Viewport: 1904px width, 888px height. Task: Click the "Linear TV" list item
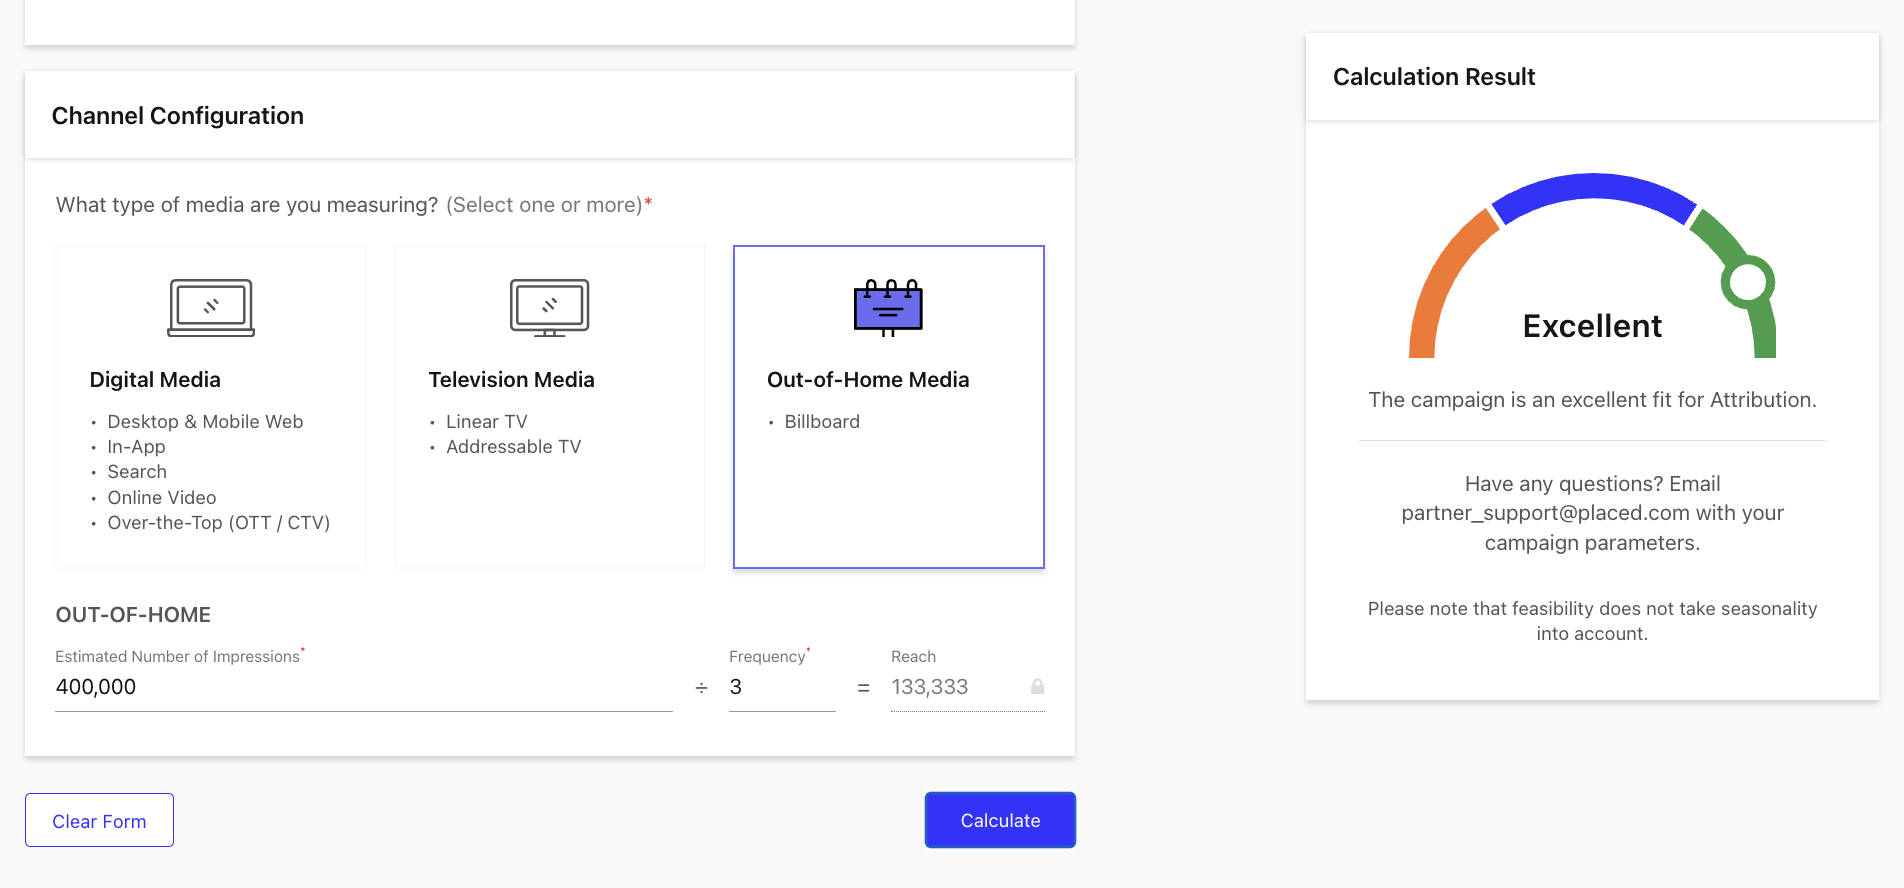tap(487, 422)
